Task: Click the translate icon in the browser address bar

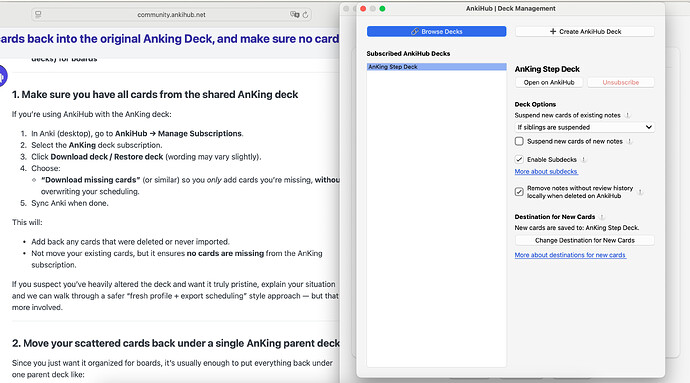Action: (x=294, y=15)
